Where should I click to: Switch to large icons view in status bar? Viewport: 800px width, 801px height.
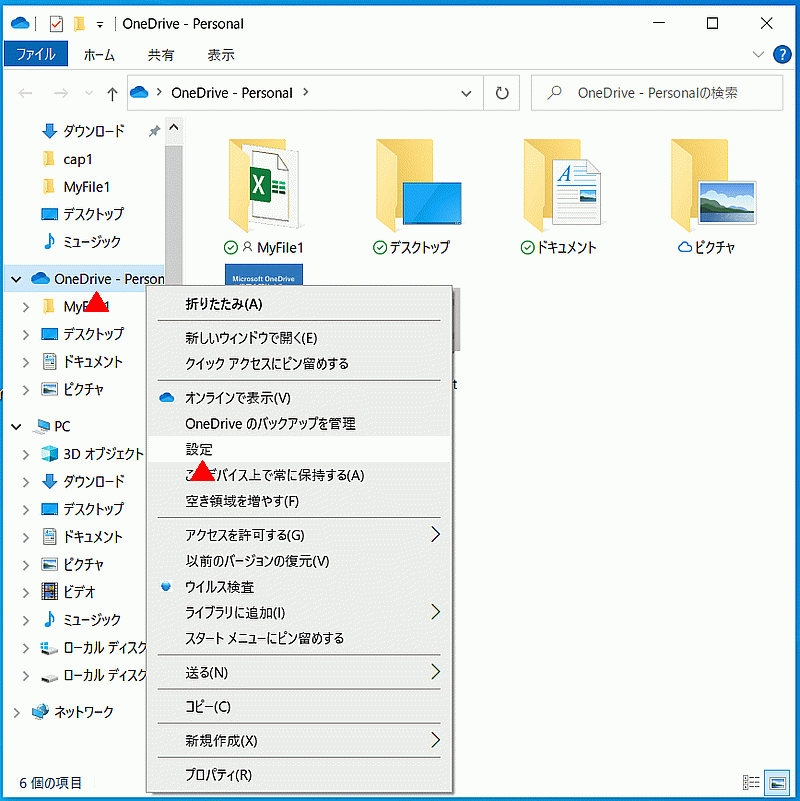coord(777,782)
